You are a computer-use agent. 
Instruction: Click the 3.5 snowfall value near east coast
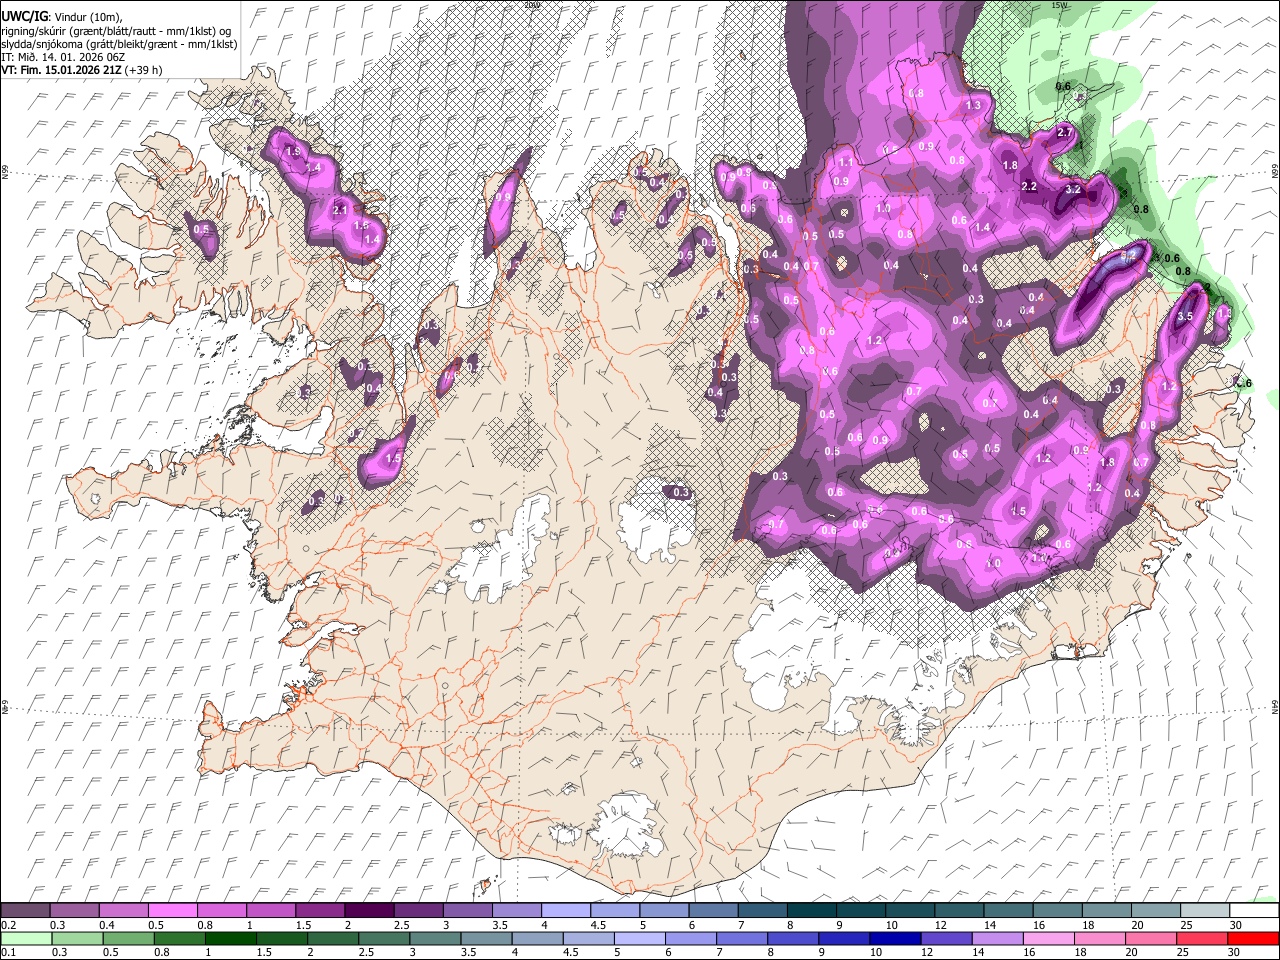(1186, 316)
